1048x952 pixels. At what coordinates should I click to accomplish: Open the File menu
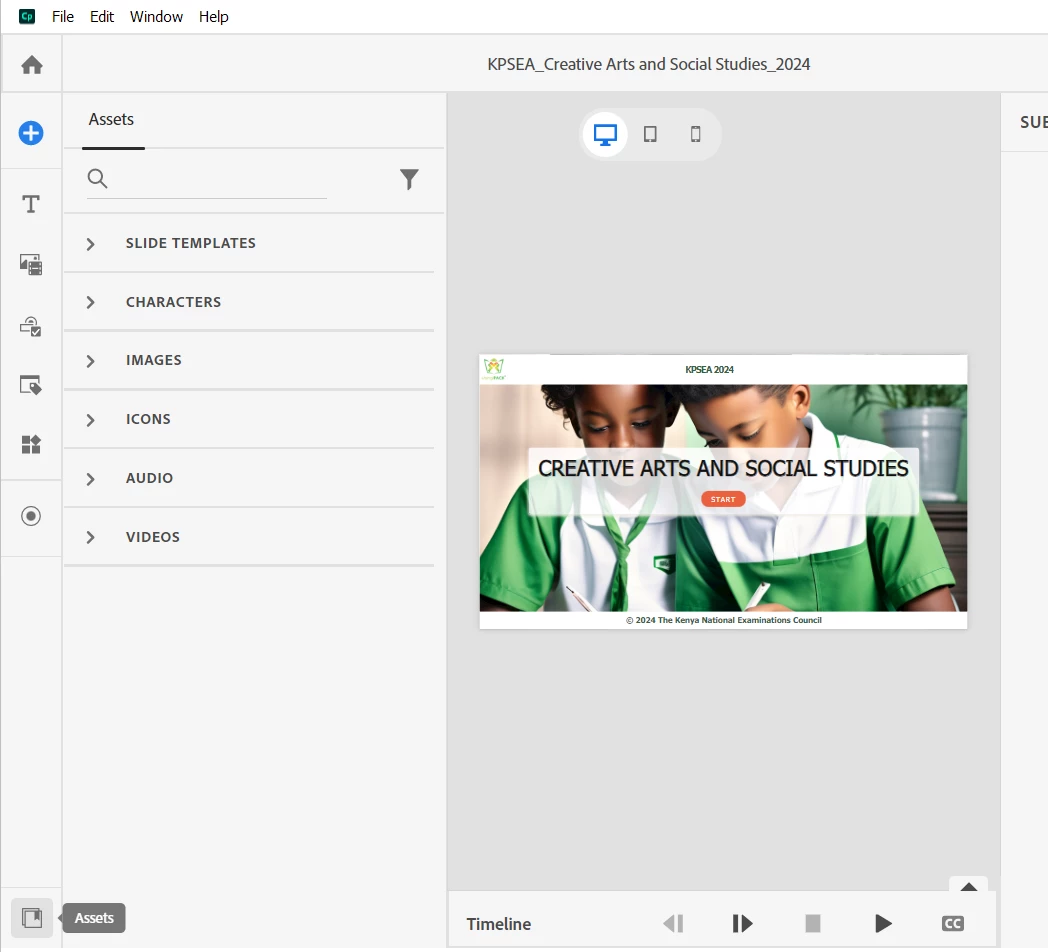(63, 17)
